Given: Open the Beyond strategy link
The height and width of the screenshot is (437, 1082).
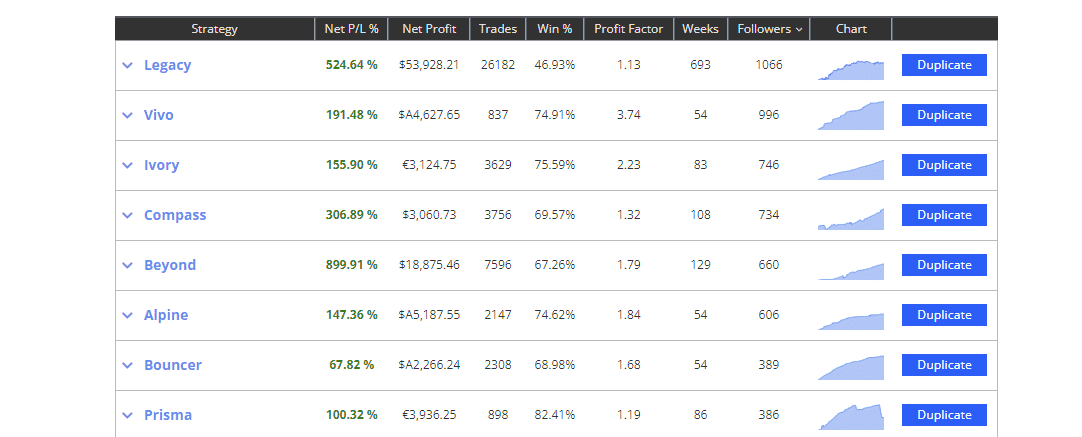Looking at the screenshot, I should pos(170,265).
